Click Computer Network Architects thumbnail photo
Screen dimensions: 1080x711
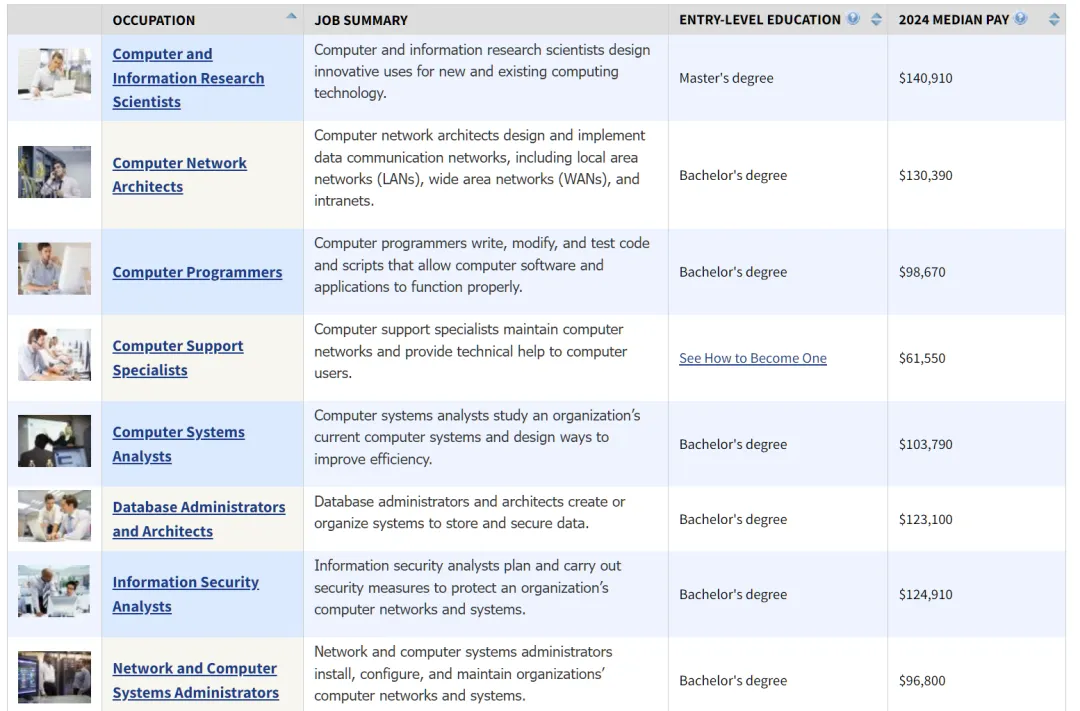click(x=54, y=172)
